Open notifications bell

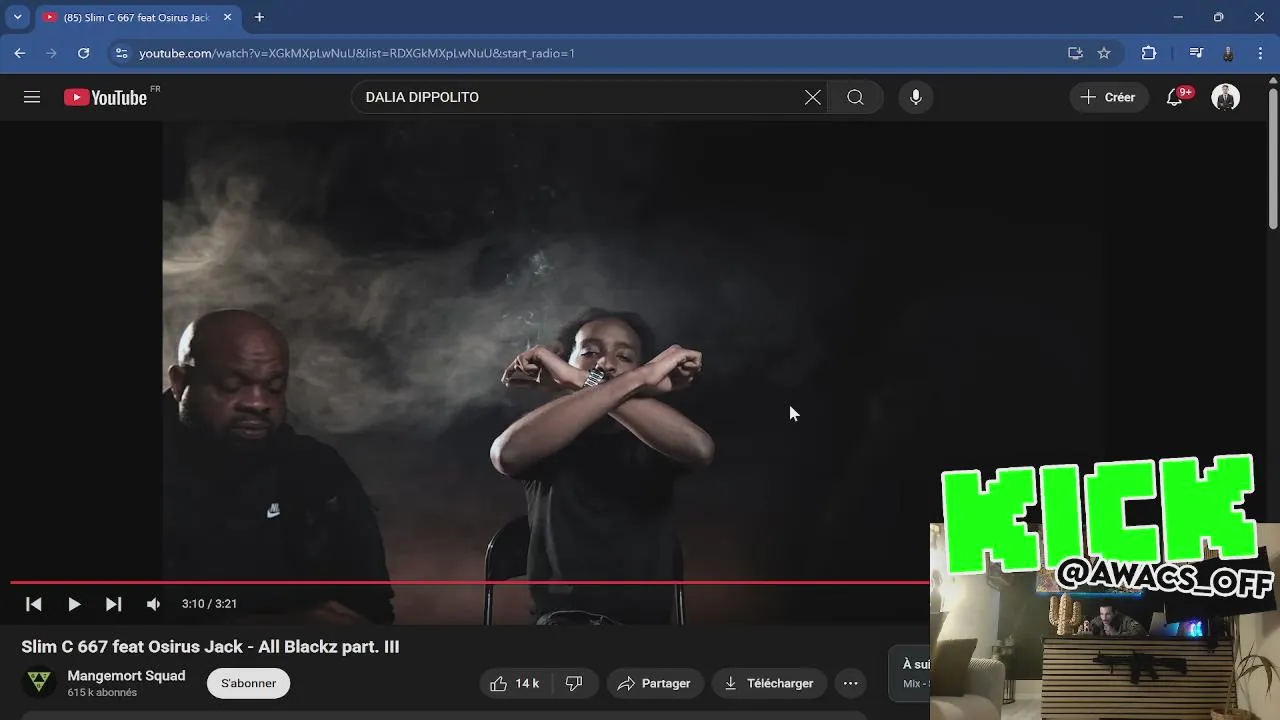[1175, 97]
